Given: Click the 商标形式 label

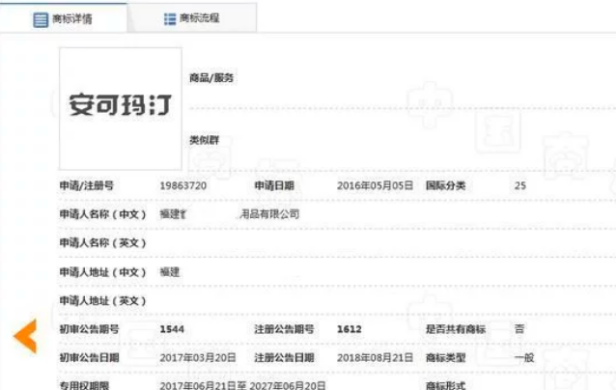Looking at the screenshot, I should [446, 385].
